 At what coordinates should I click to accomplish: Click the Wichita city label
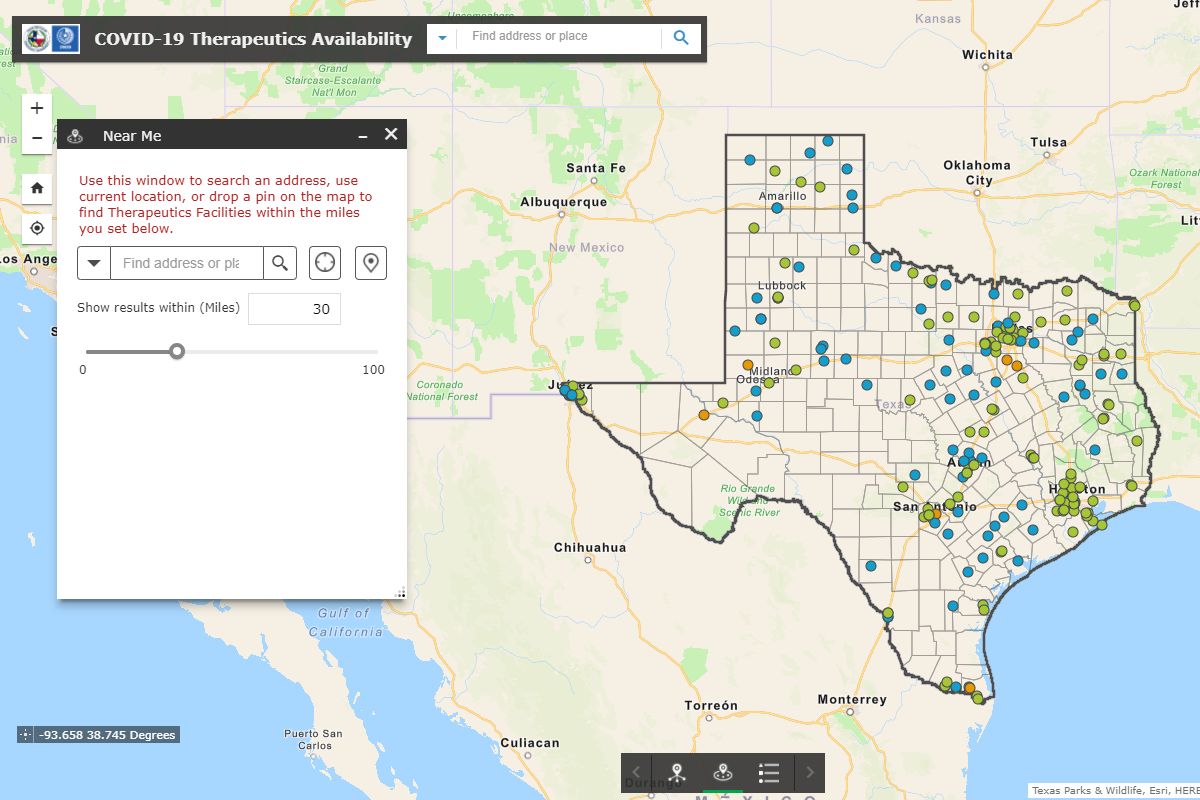coord(988,55)
